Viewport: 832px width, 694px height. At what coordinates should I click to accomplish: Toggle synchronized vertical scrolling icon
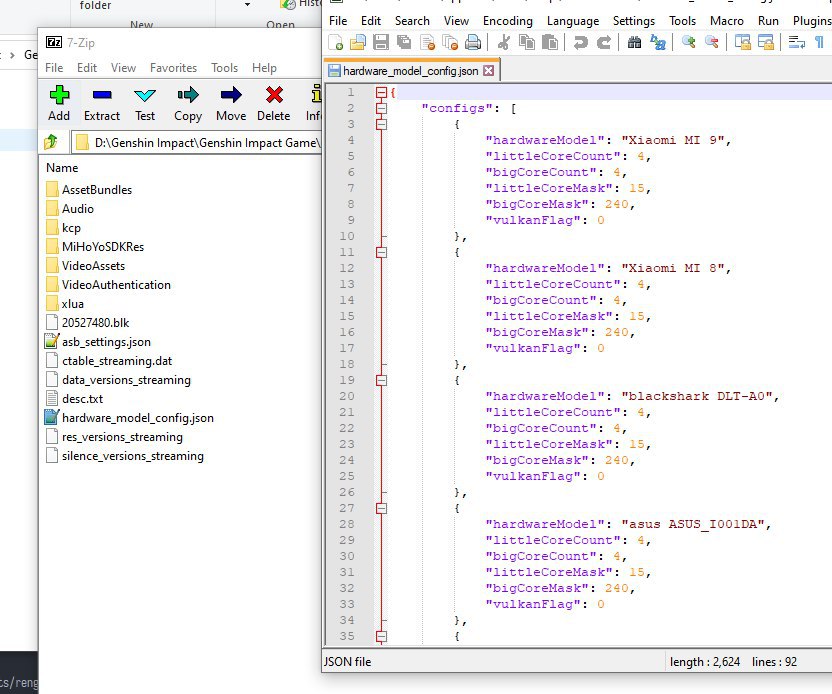pos(742,42)
